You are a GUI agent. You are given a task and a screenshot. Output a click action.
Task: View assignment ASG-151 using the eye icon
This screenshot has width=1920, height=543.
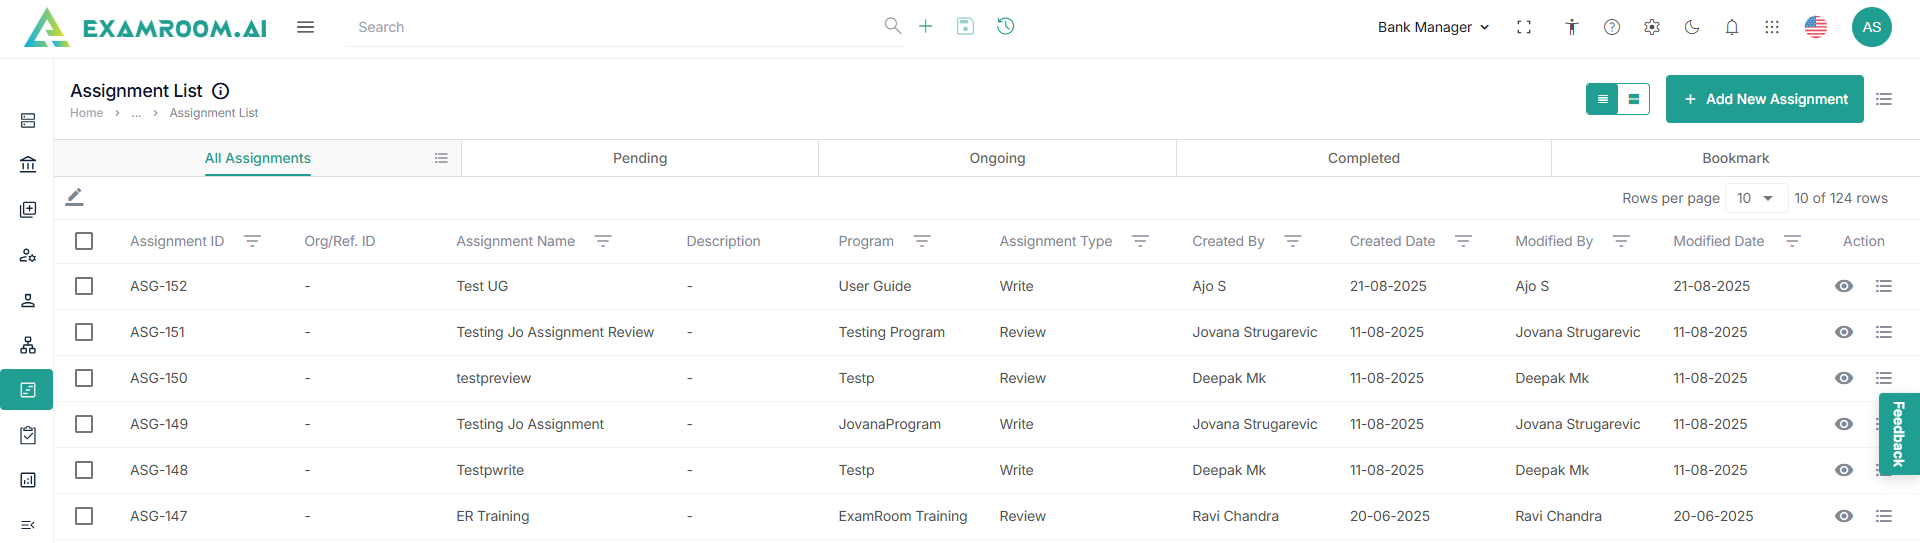pos(1844,332)
